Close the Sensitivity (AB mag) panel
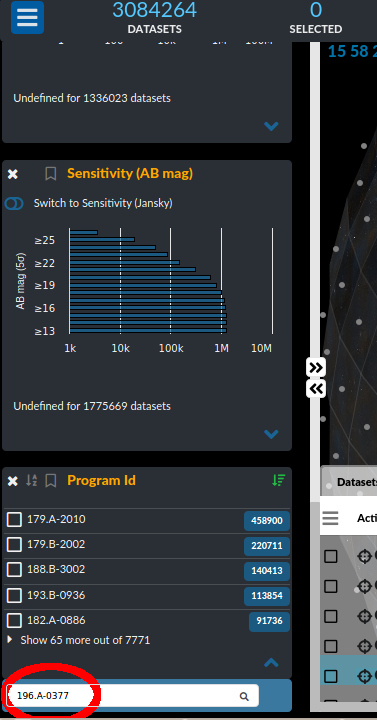377x720 pixels. point(13,174)
